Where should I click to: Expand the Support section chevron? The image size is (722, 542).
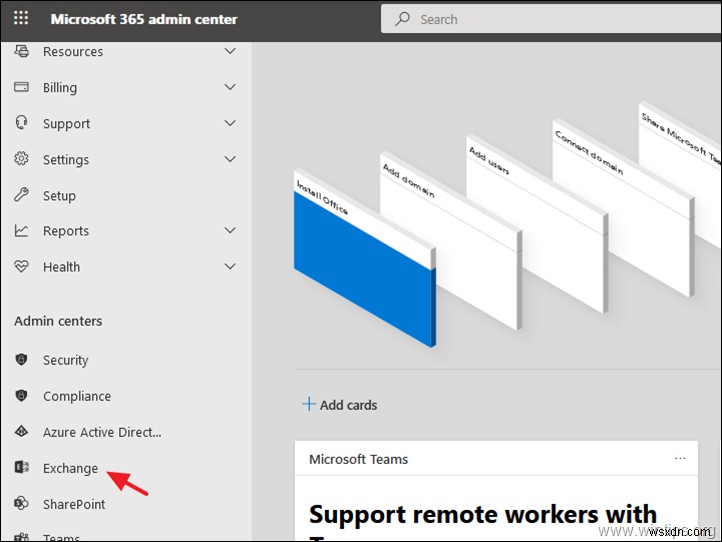coord(230,123)
